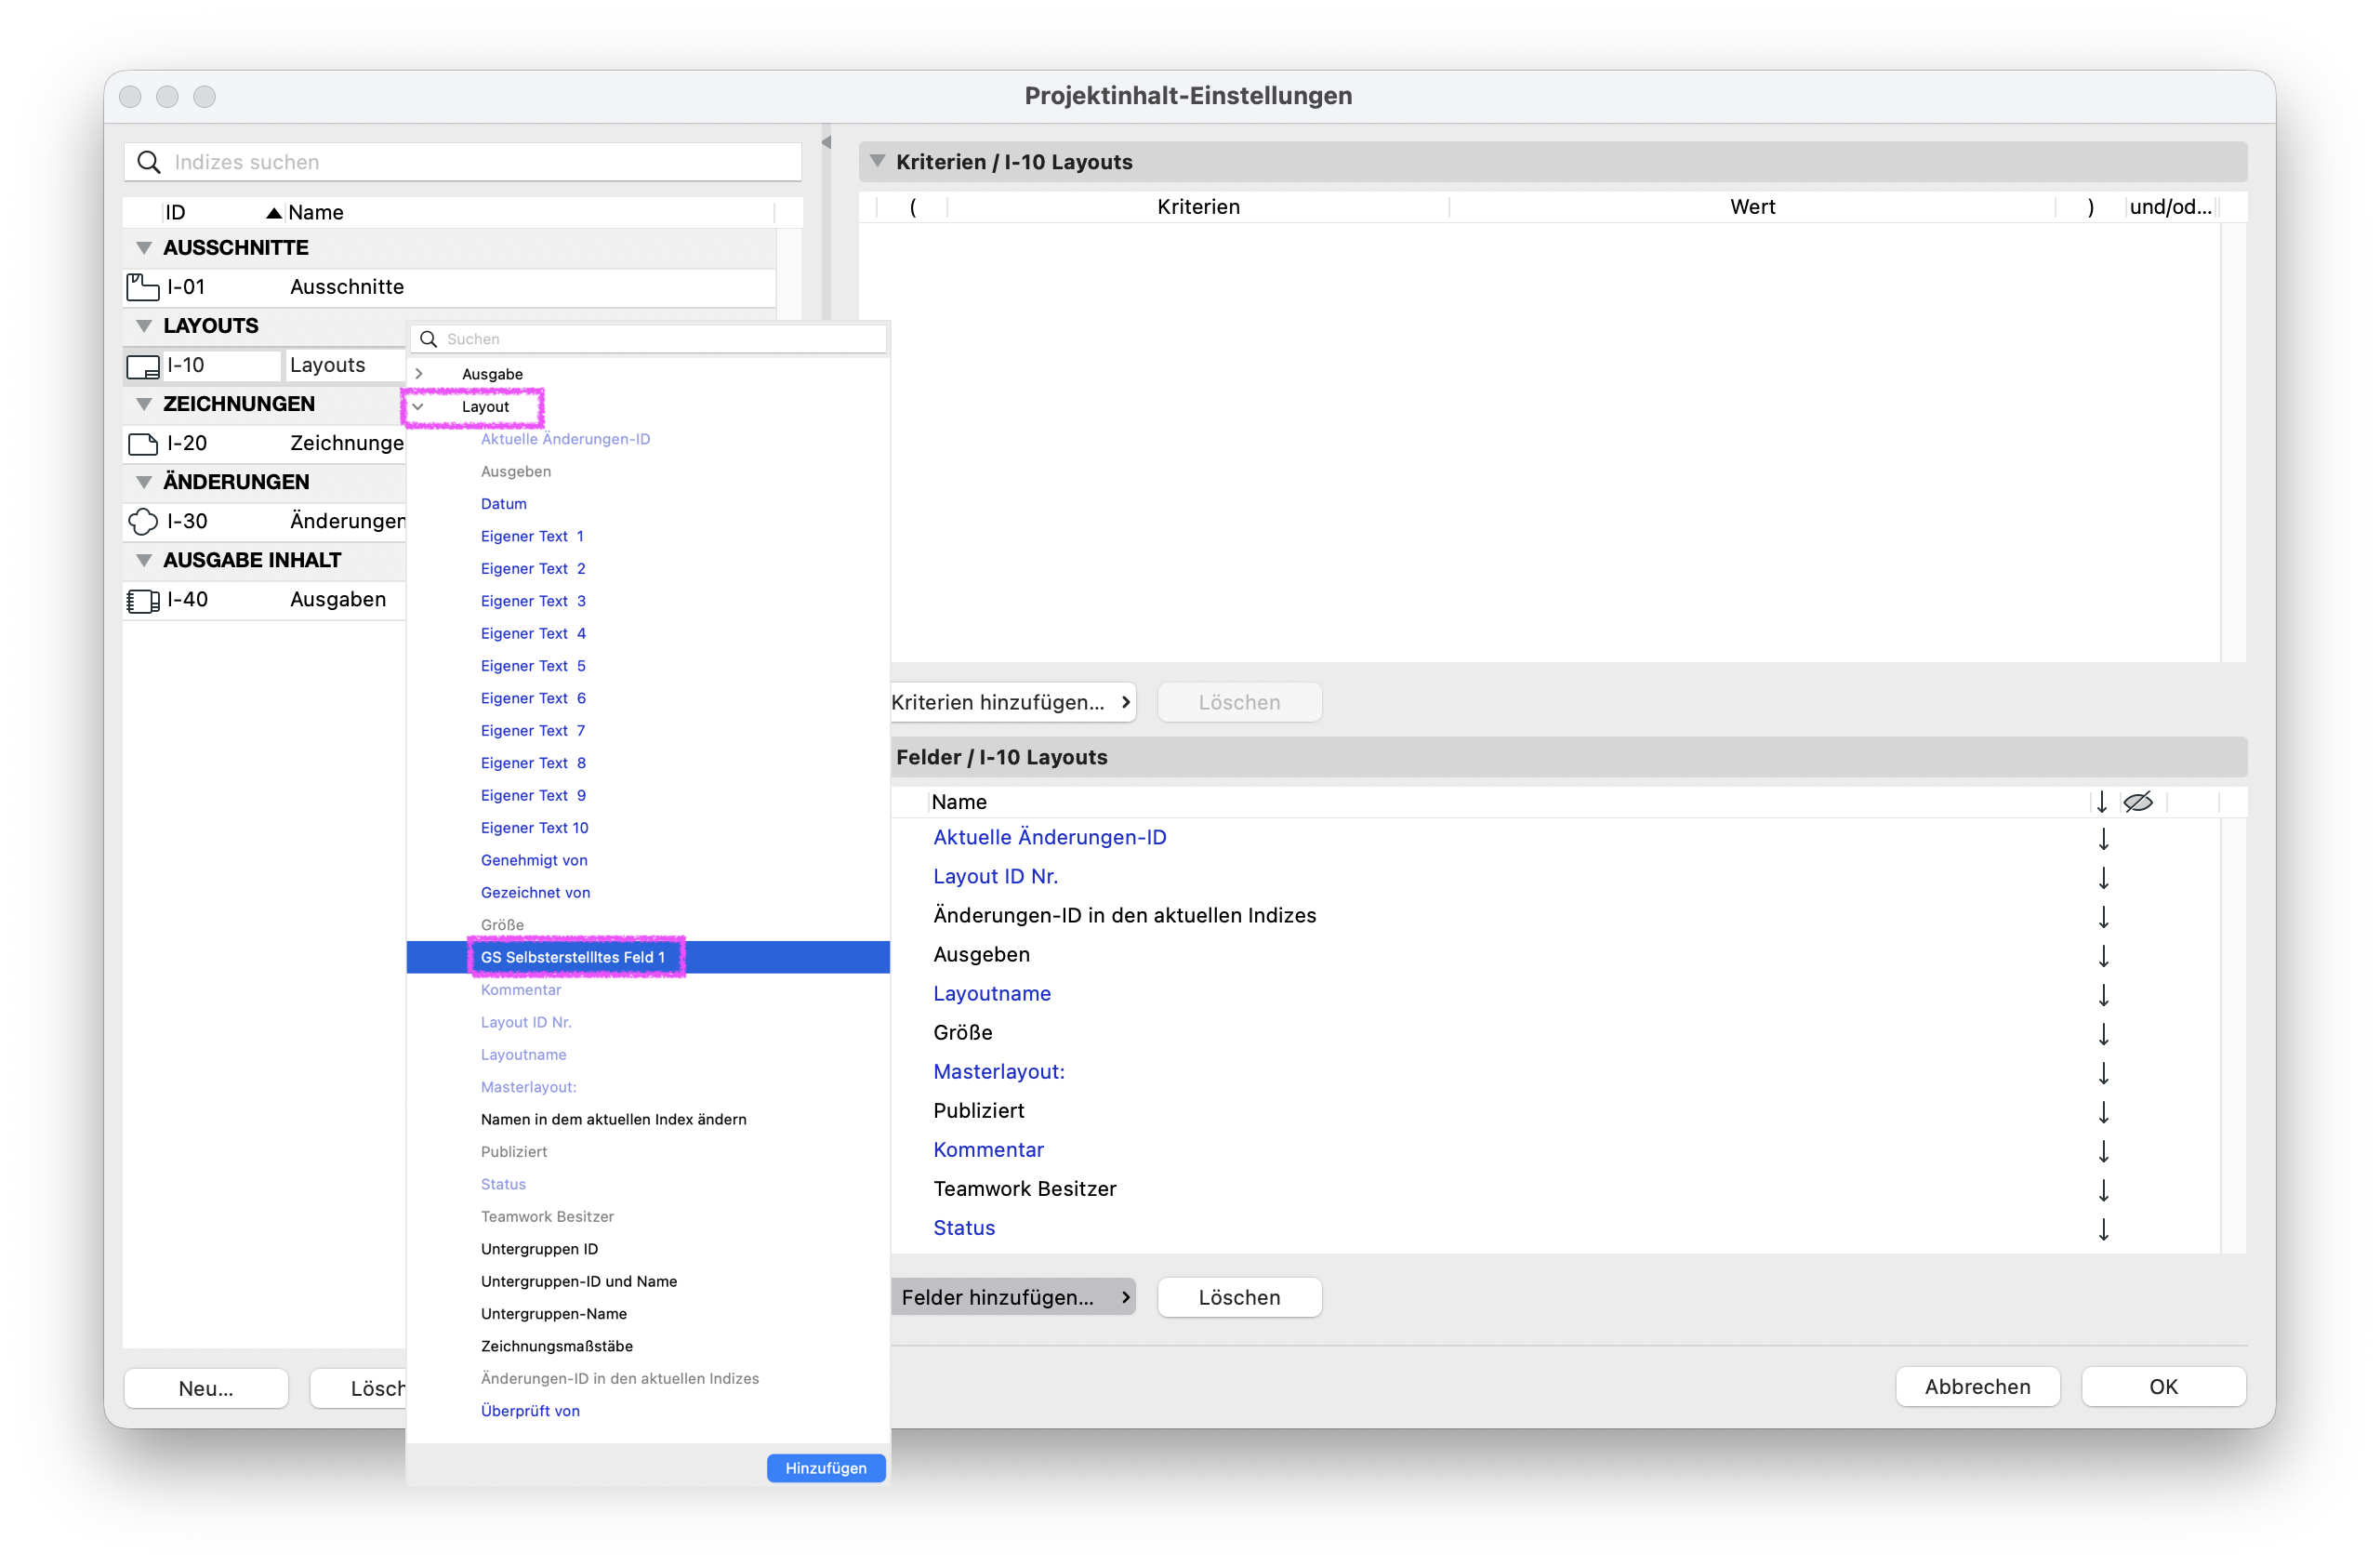2380x1566 pixels.
Task: Select Eigener Text 10 in popup
Action: point(534,828)
